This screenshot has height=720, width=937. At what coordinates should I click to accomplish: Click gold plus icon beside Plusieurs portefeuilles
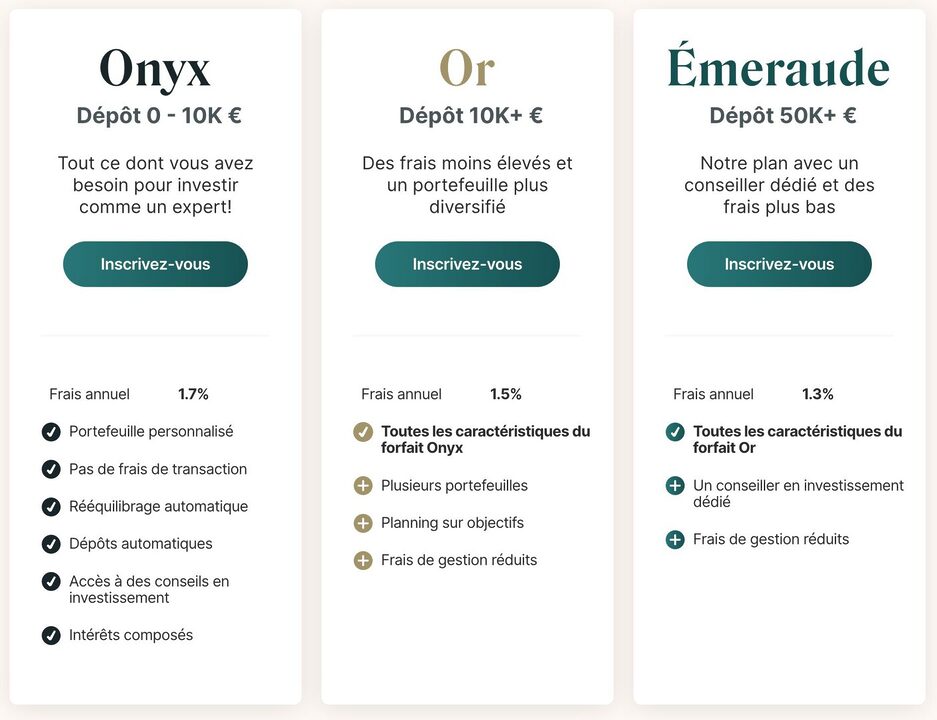point(363,485)
